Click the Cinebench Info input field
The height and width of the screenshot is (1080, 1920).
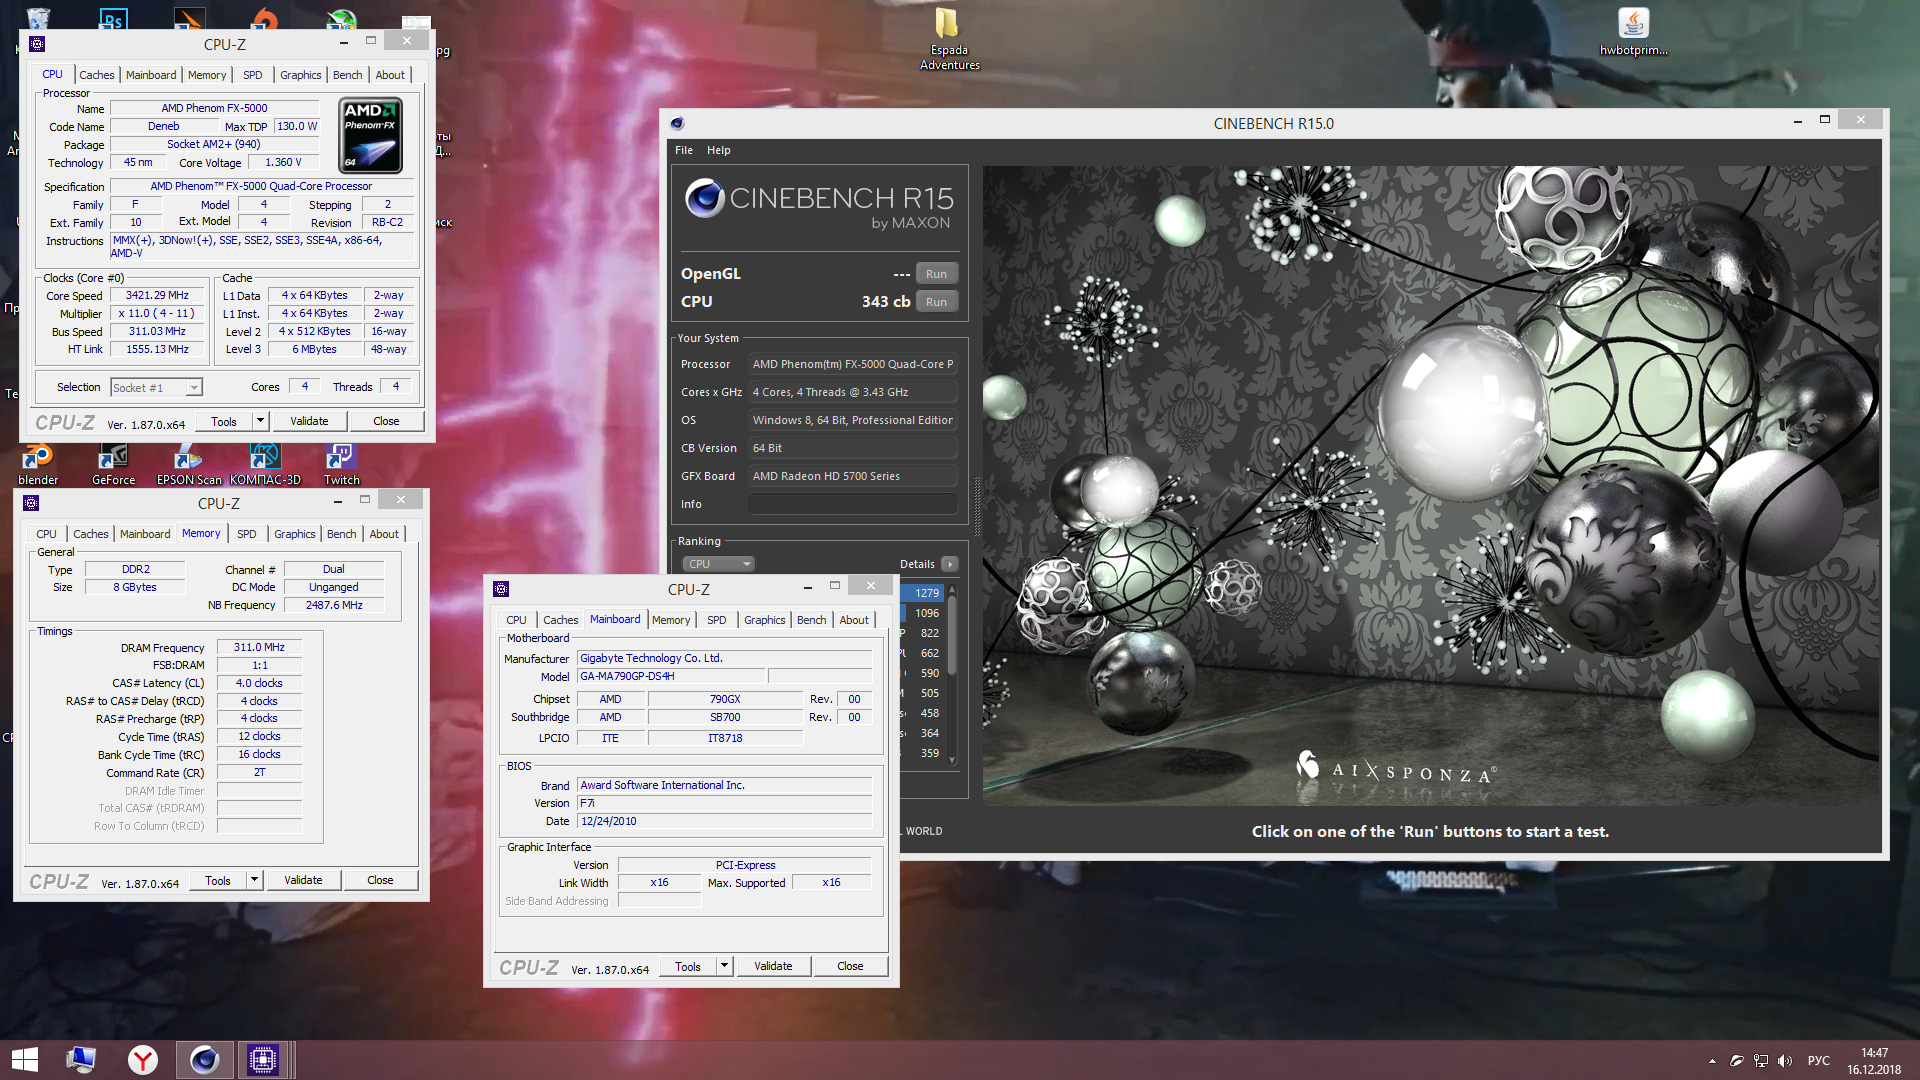(x=853, y=504)
